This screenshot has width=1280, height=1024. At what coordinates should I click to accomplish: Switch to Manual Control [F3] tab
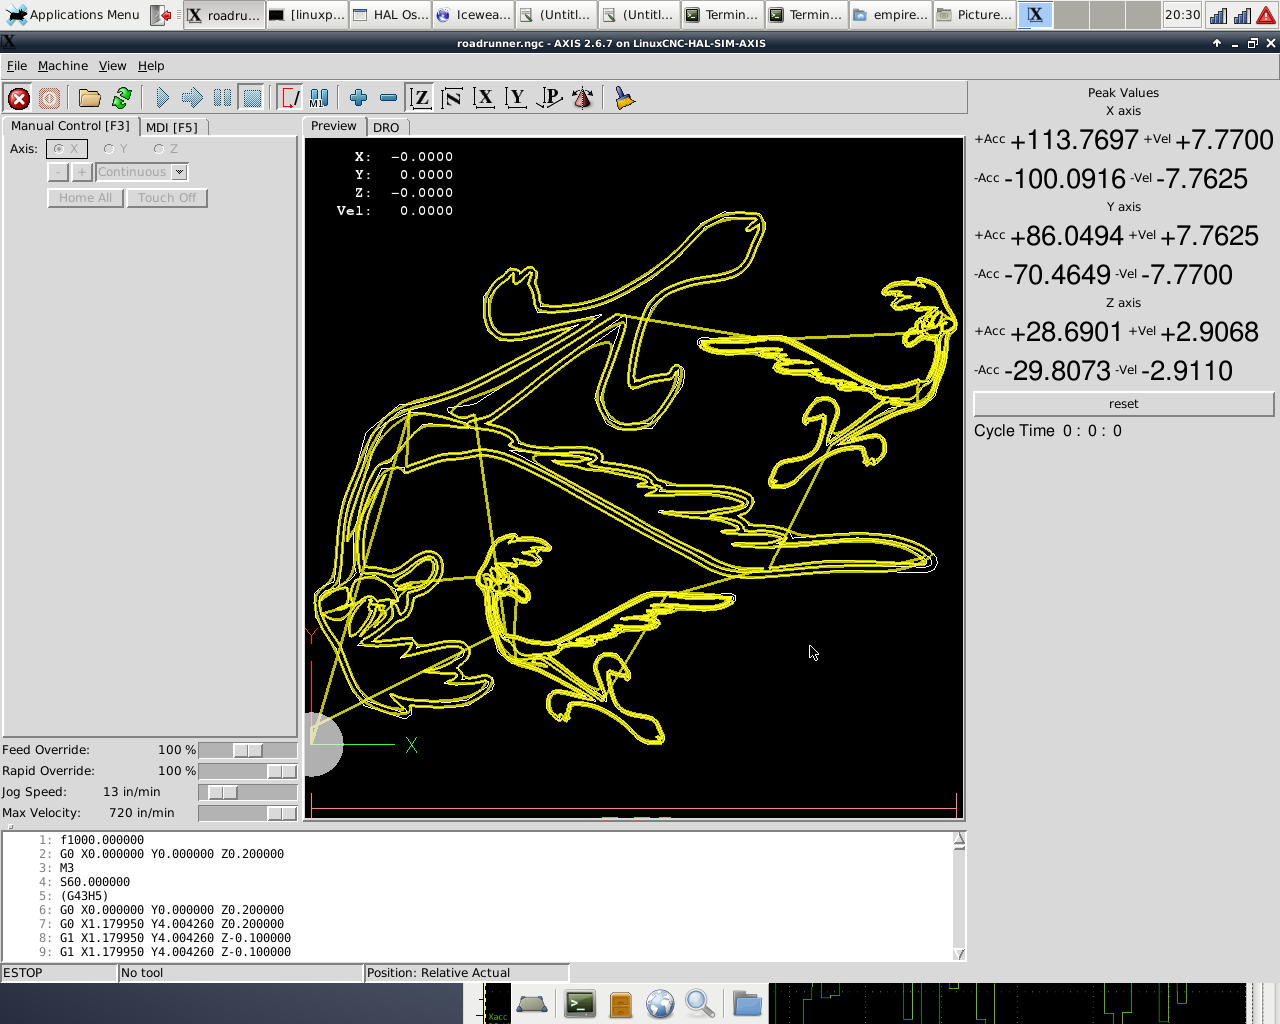tap(70, 126)
